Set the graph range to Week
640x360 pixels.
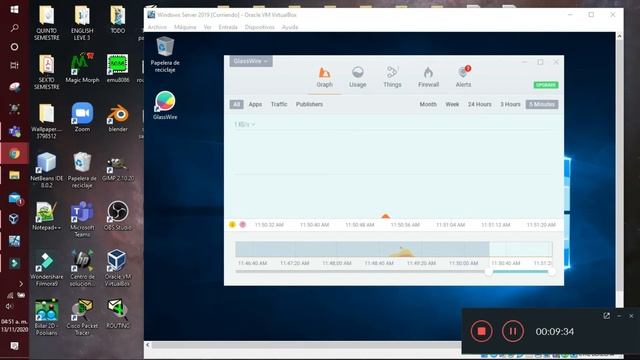coord(452,104)
